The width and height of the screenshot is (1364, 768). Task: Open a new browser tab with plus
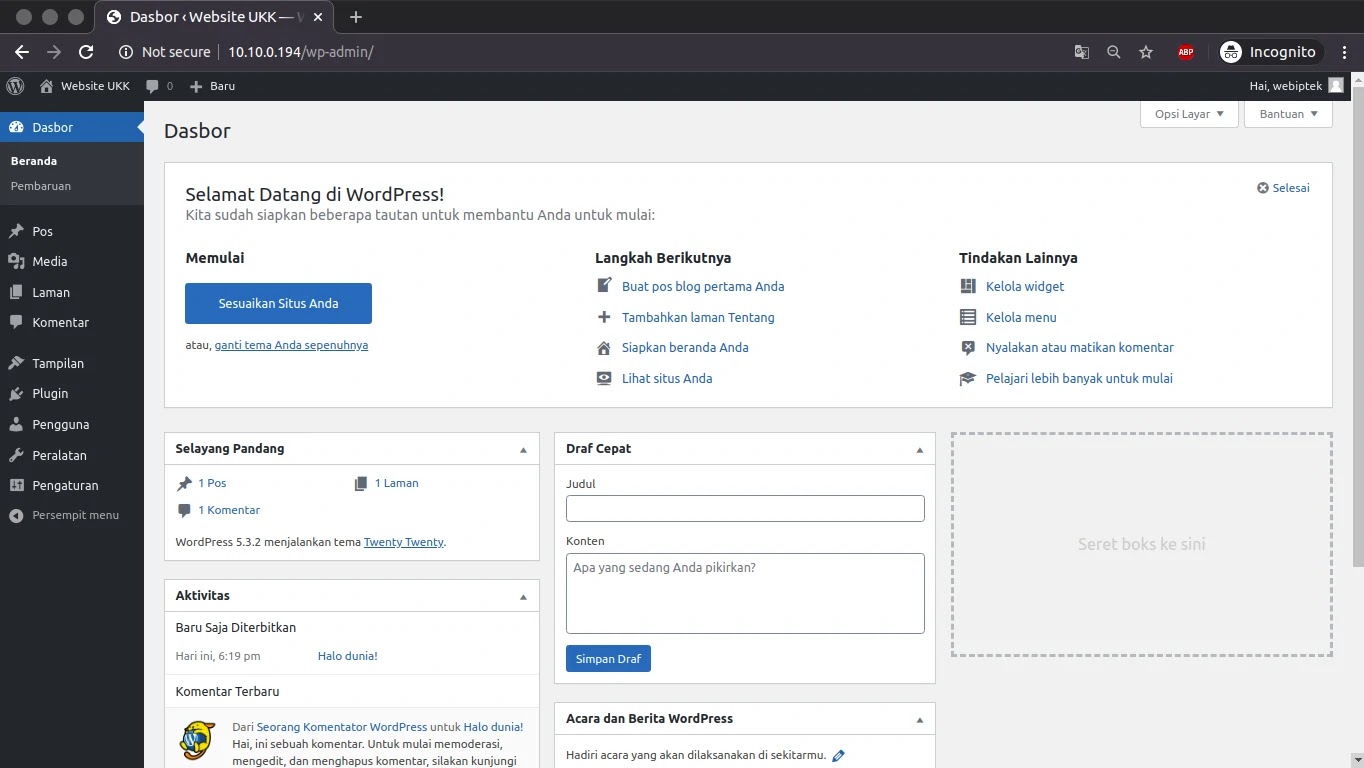(x=356, y=17)
